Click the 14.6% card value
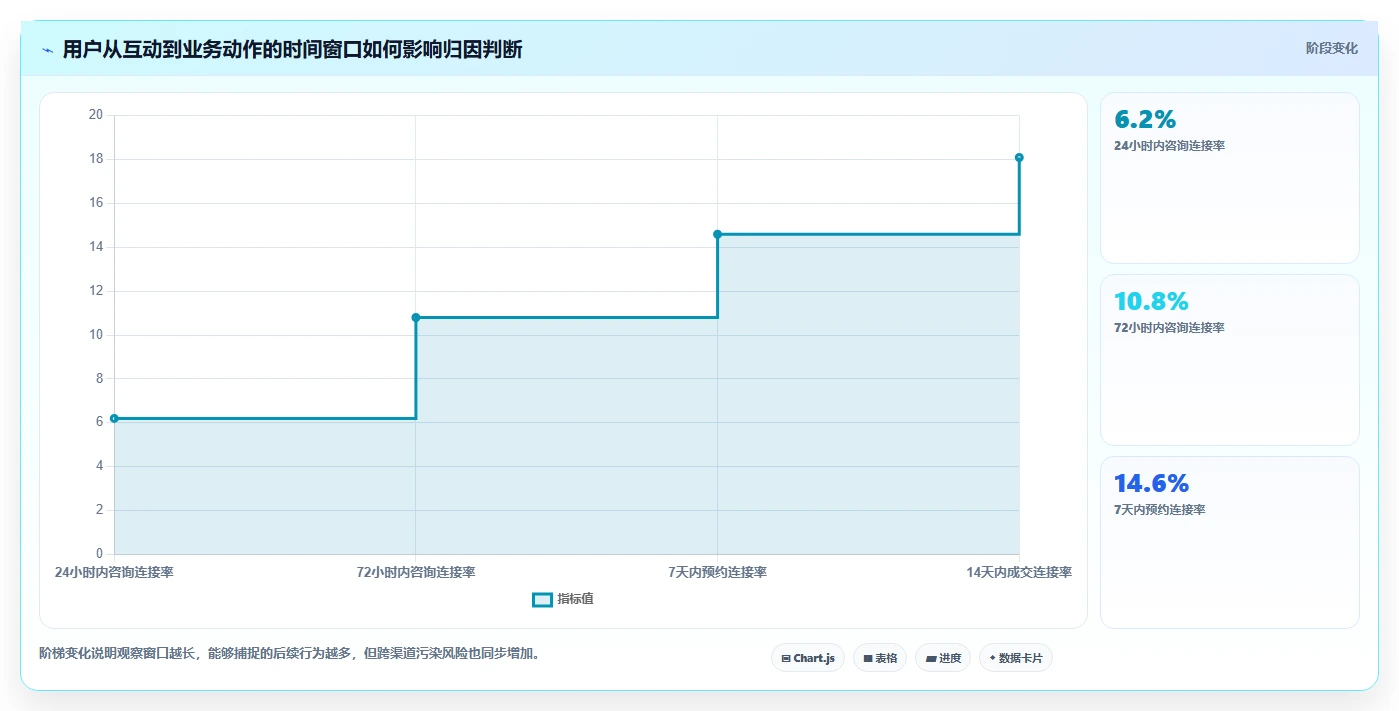 click(x=1151, y=484)
